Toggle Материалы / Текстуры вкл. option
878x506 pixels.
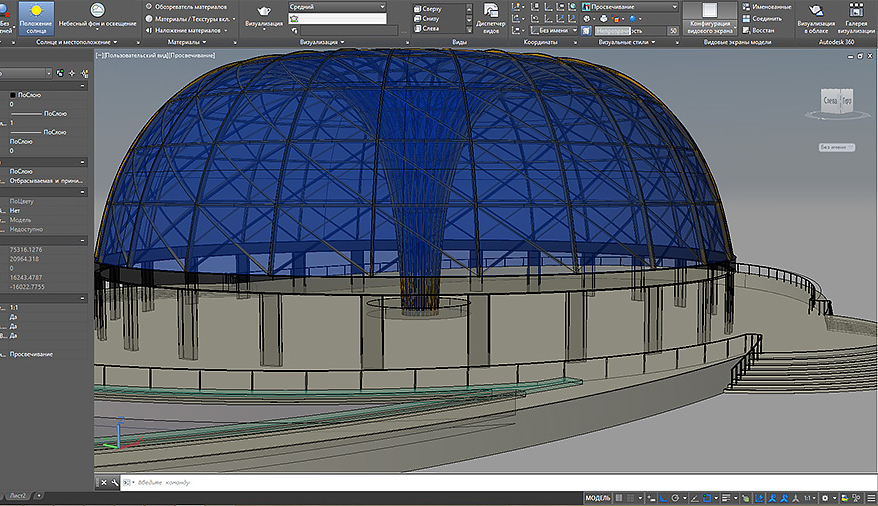[x=190, y=18]
